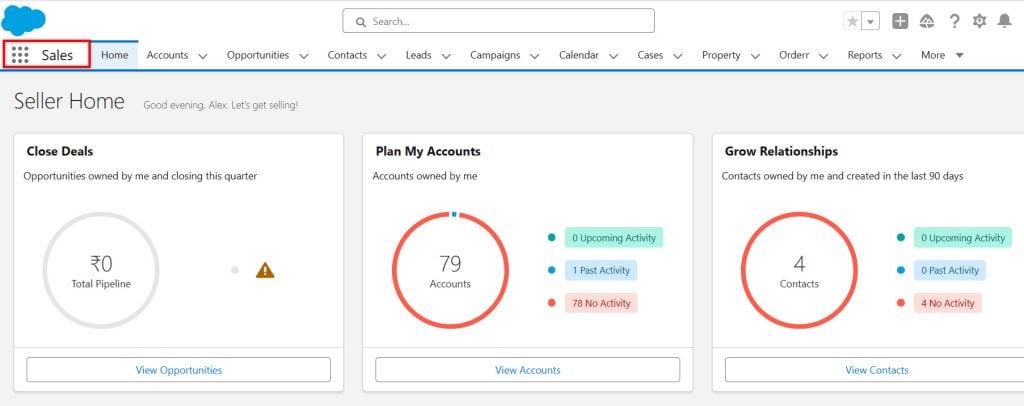Open the global actions plus icon
Screen dimensions: 1024x406
(x=900, y=22)
